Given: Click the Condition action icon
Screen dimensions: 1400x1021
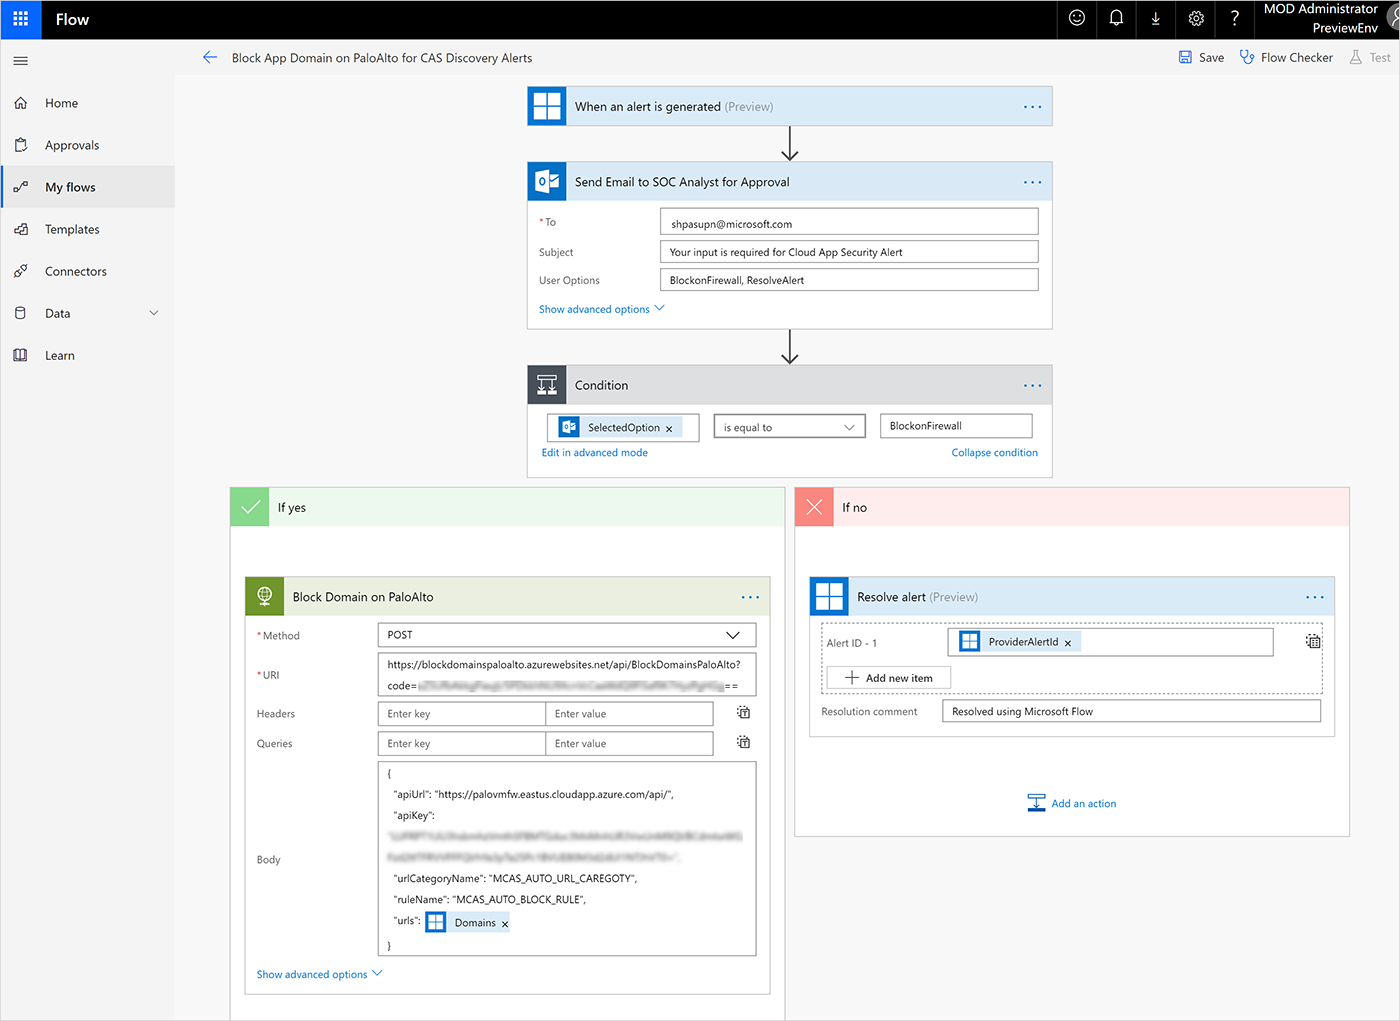Looking at the screenshot, I should click(546, 384).
